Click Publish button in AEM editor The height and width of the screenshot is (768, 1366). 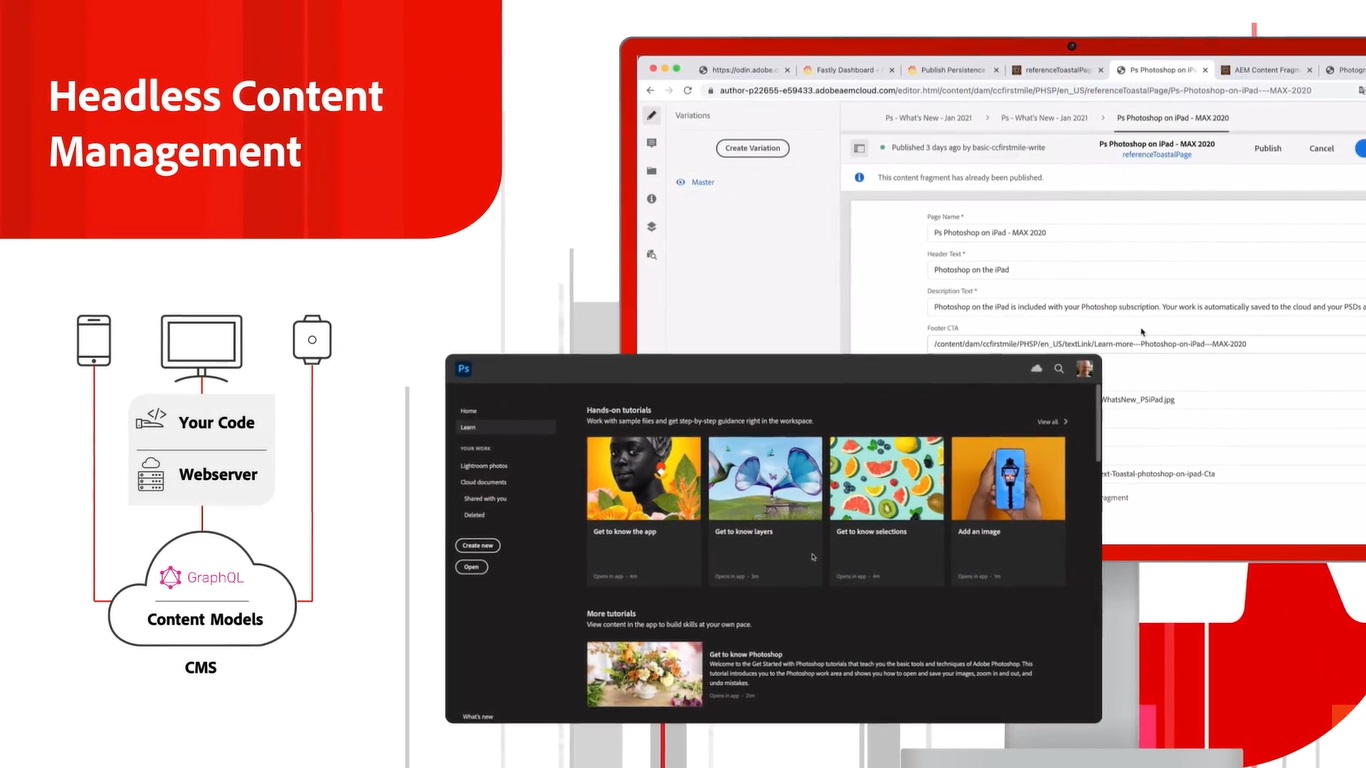pyautogui.click(x=1268, y=148)
